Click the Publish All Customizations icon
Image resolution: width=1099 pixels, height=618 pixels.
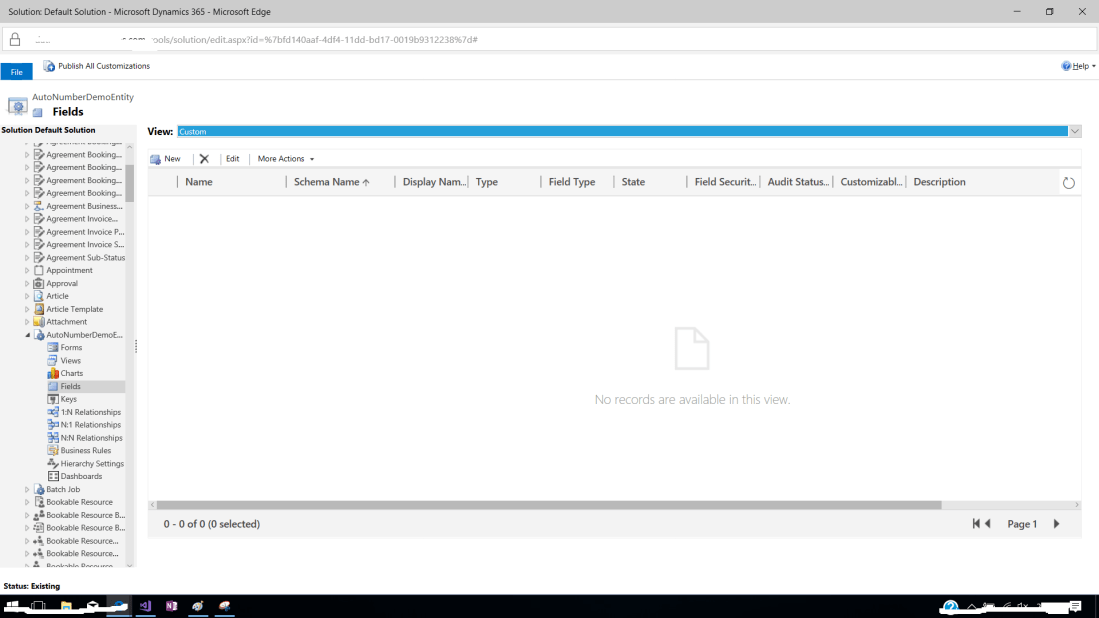pos(49,66)
